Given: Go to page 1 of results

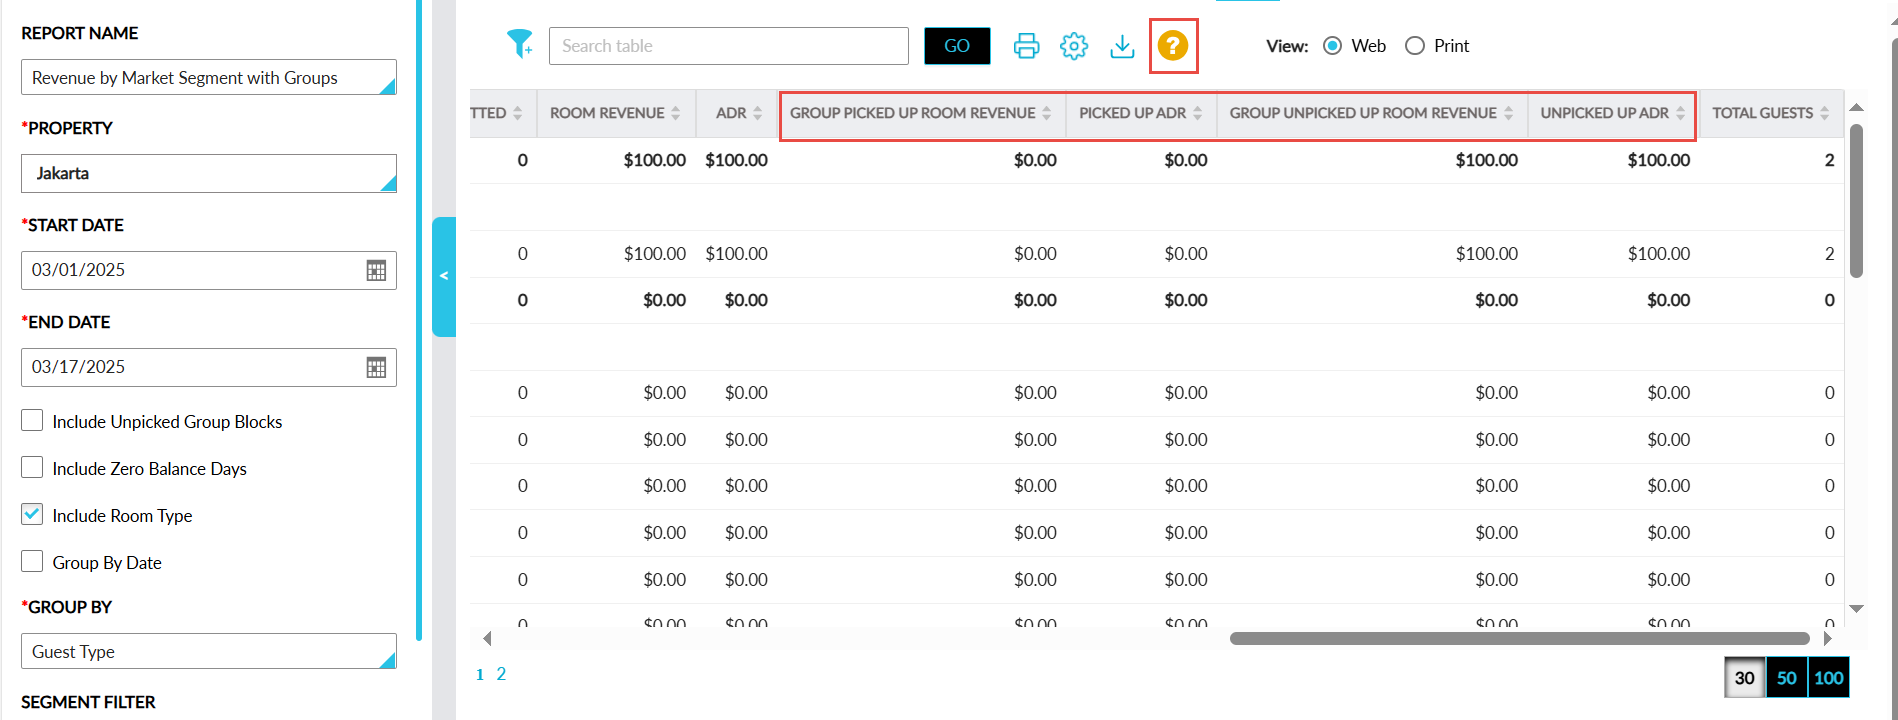Looking at the screenshot, I should click(480, 674).
